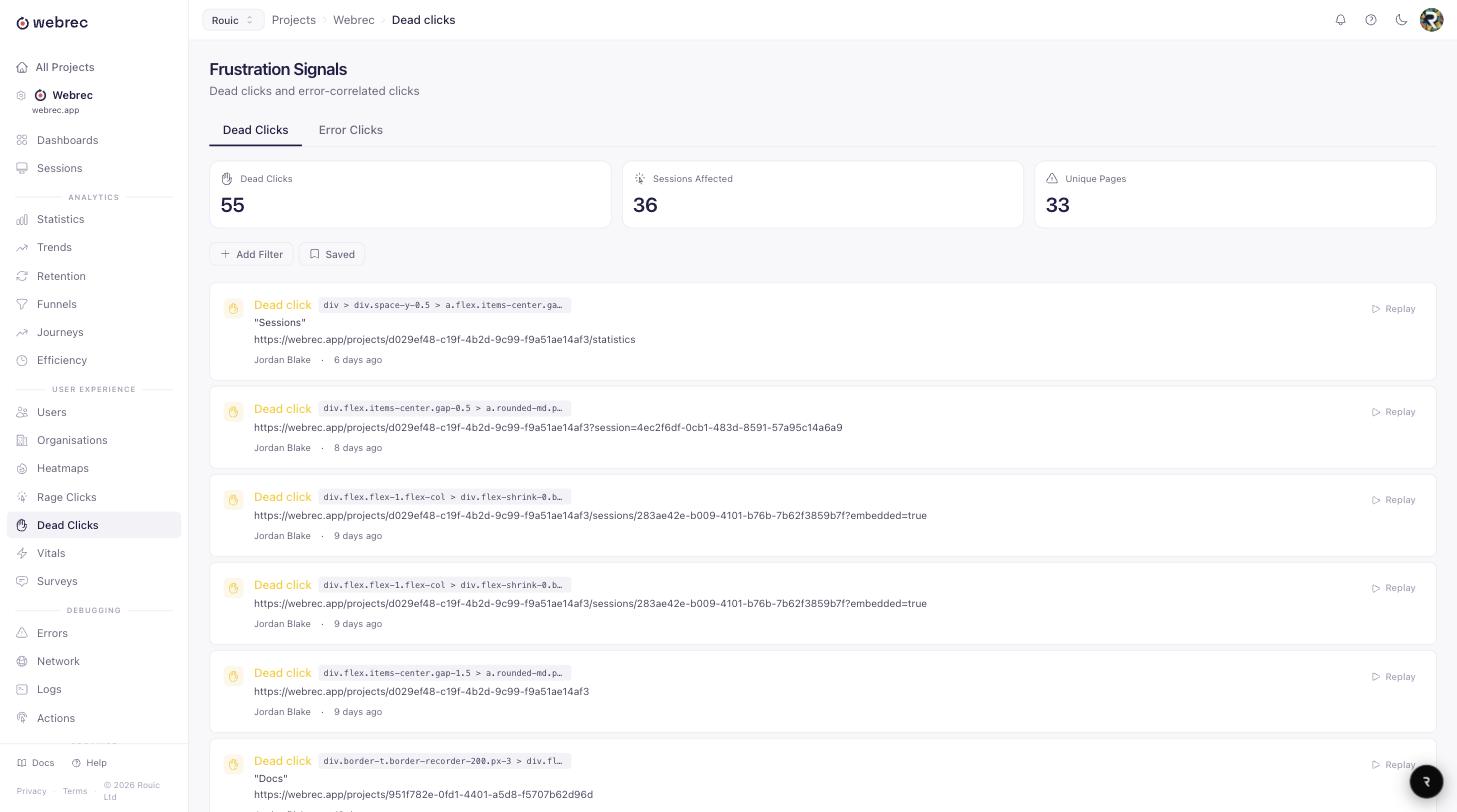The image size is (1457, 812).
Task: Click the 951f782e project URL text
Action: coord(423,795)
